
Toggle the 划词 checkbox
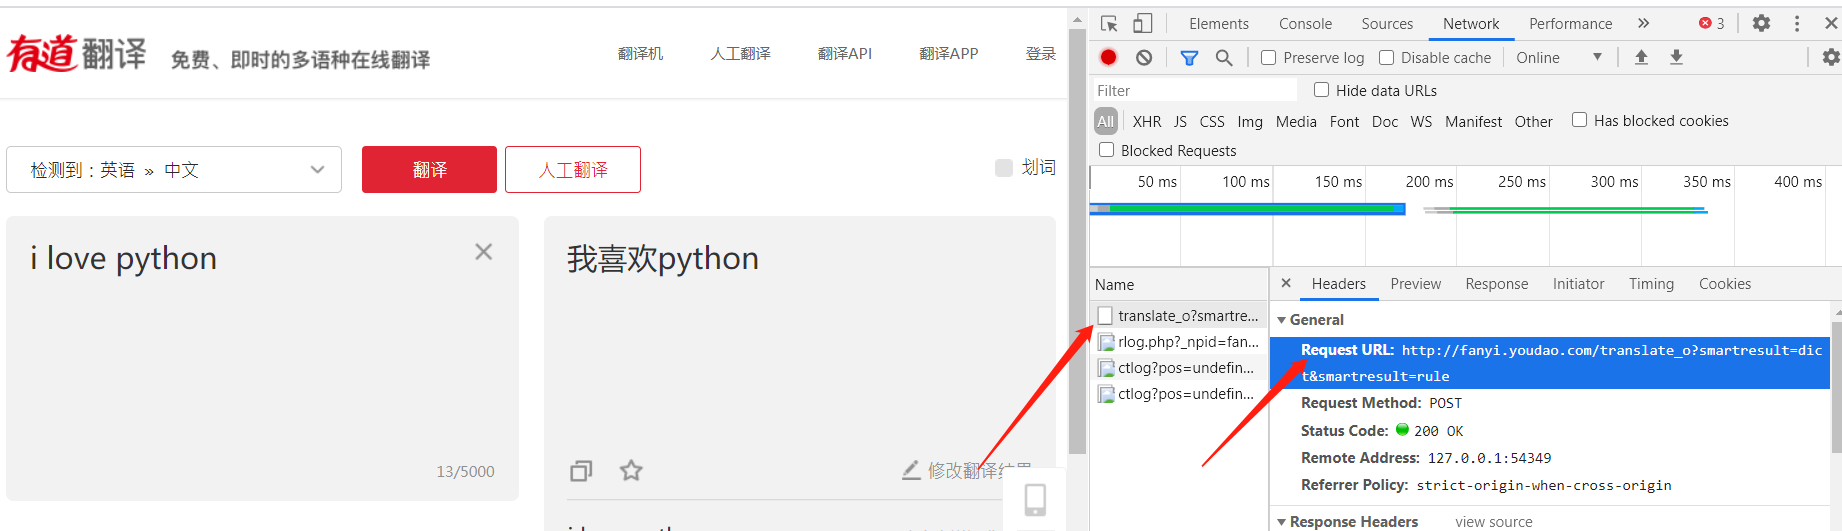pyautogui.click(x=1004, y=168)
